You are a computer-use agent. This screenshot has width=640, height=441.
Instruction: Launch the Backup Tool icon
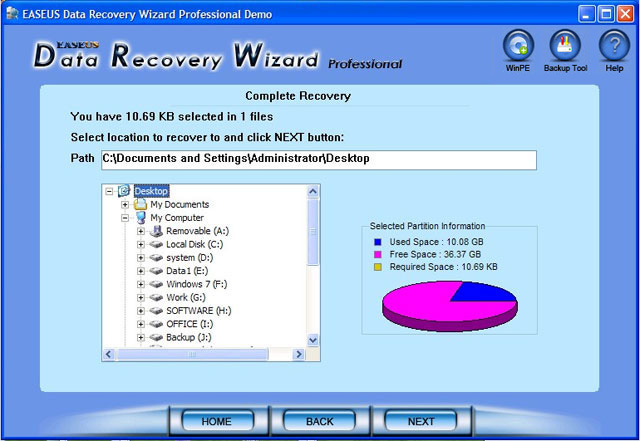click(x=565, y=45)
